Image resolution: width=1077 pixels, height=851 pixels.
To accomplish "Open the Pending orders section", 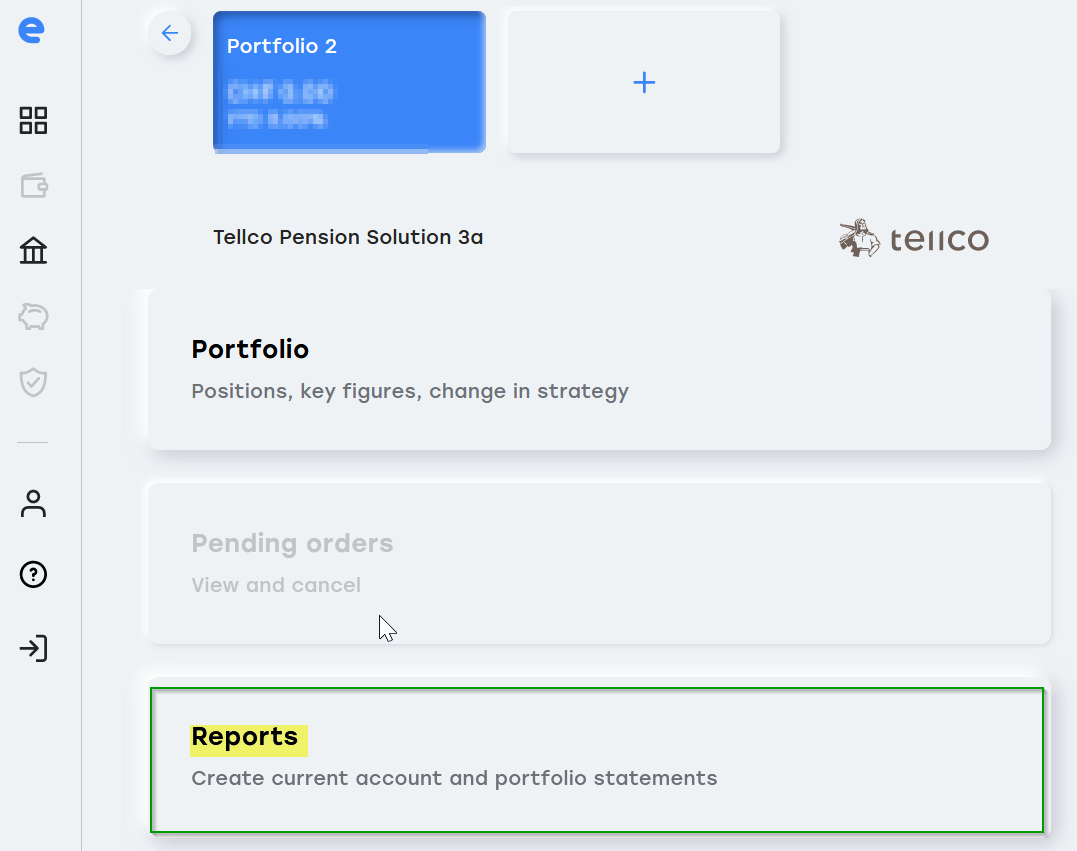I will point(599,564).
